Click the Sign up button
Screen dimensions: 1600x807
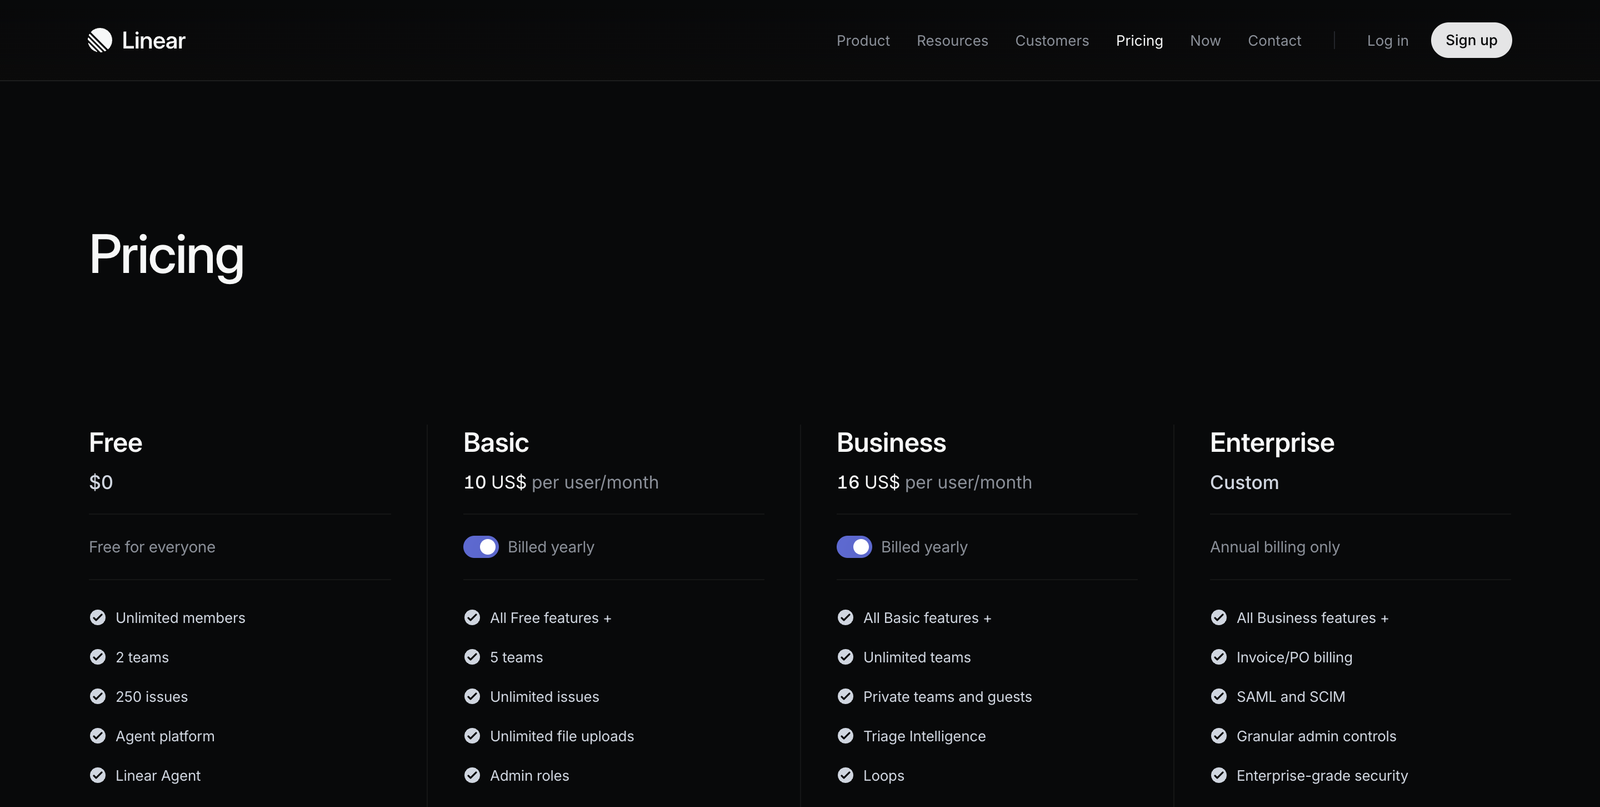pyautogui.click(x=1471, y=40)
